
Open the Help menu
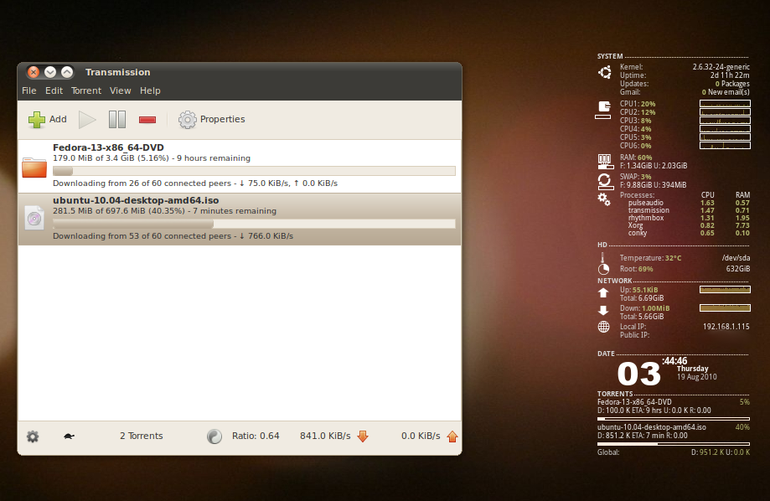pyautogui.click(x=150, y=91)
